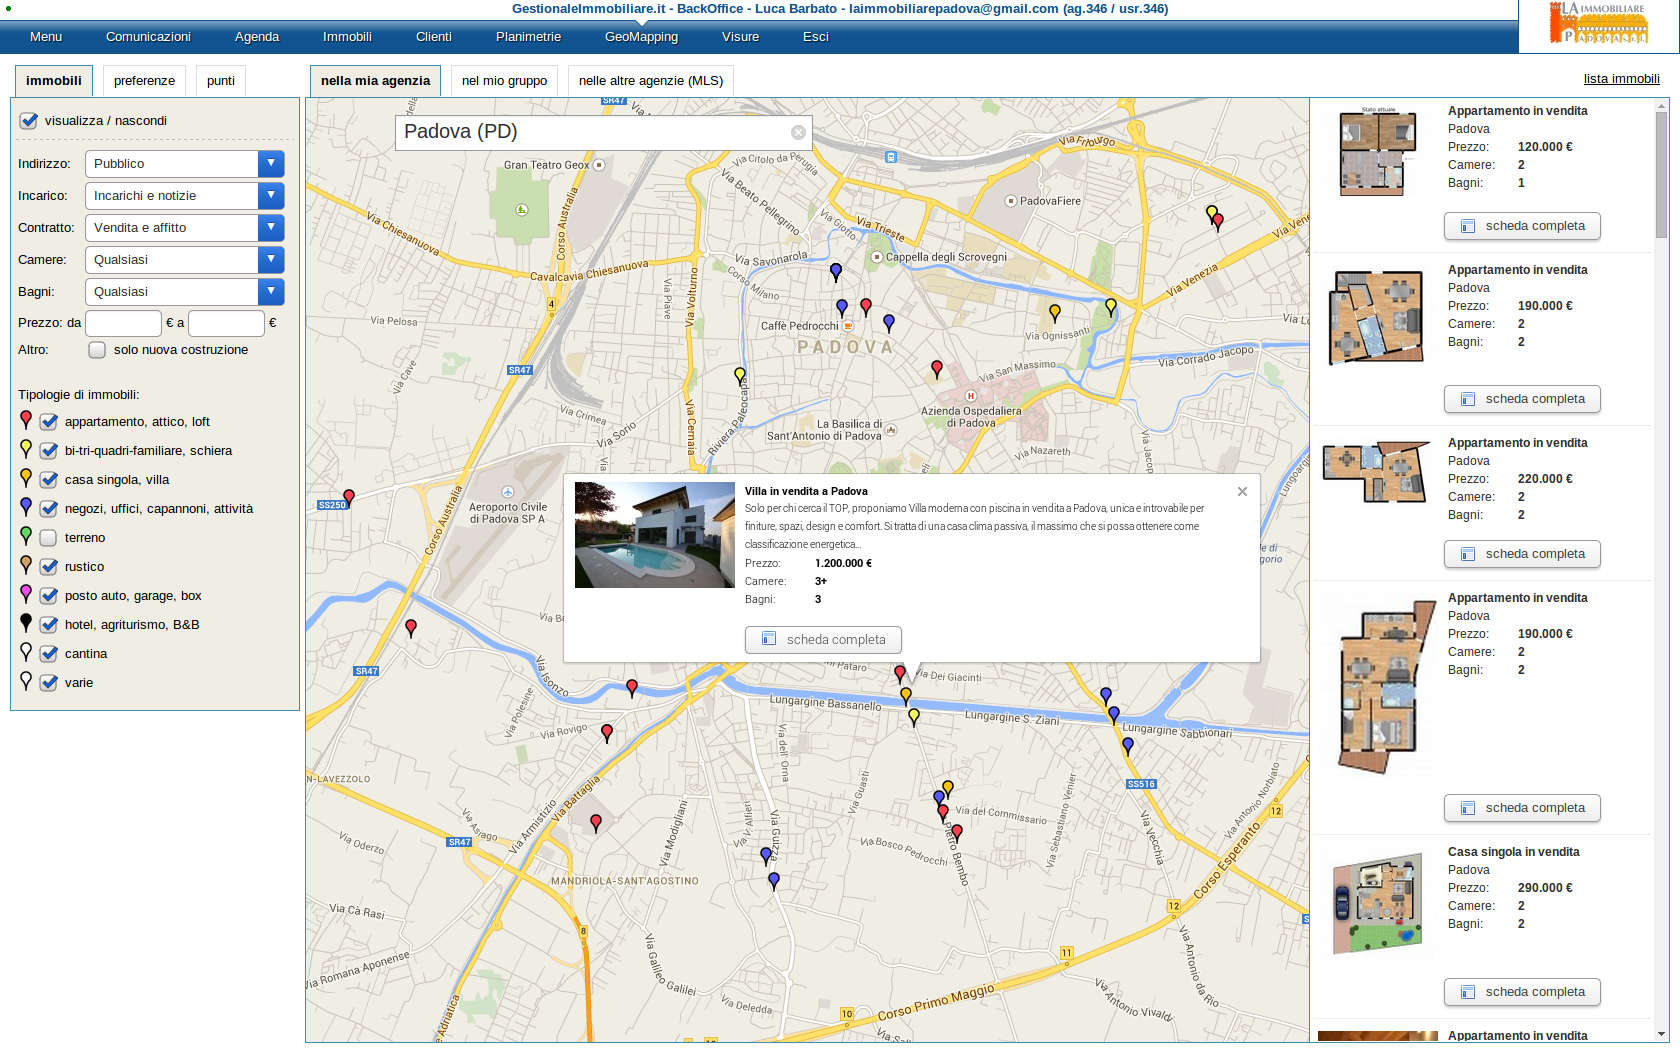The width and height of the screenshot is (1680, 1050).
Task: Check solo nuova costruzione option
Action: (97, 350)
